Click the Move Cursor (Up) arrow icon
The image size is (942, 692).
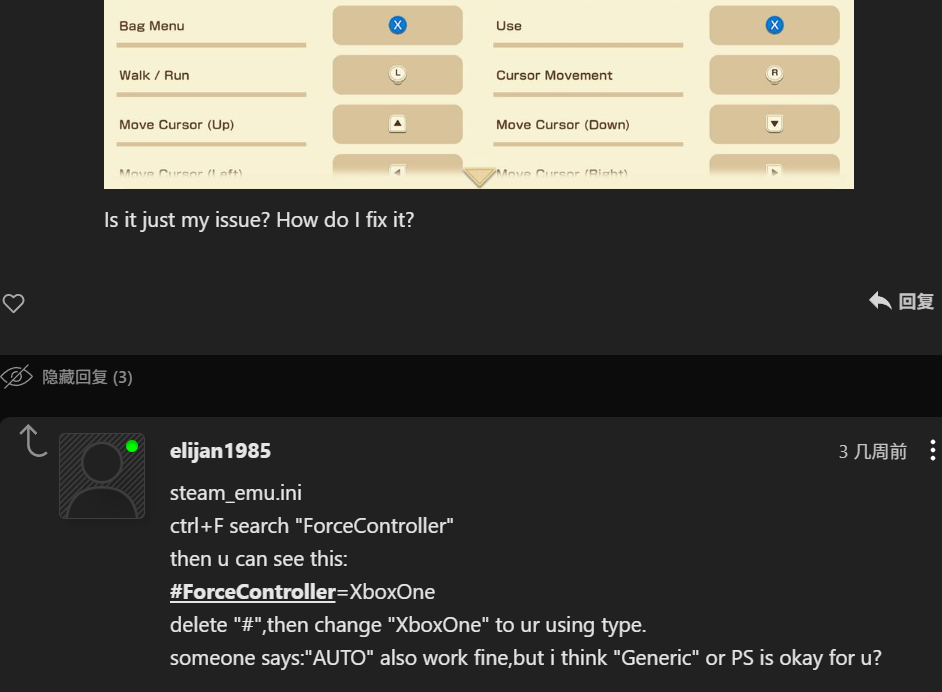click(397, 124)
